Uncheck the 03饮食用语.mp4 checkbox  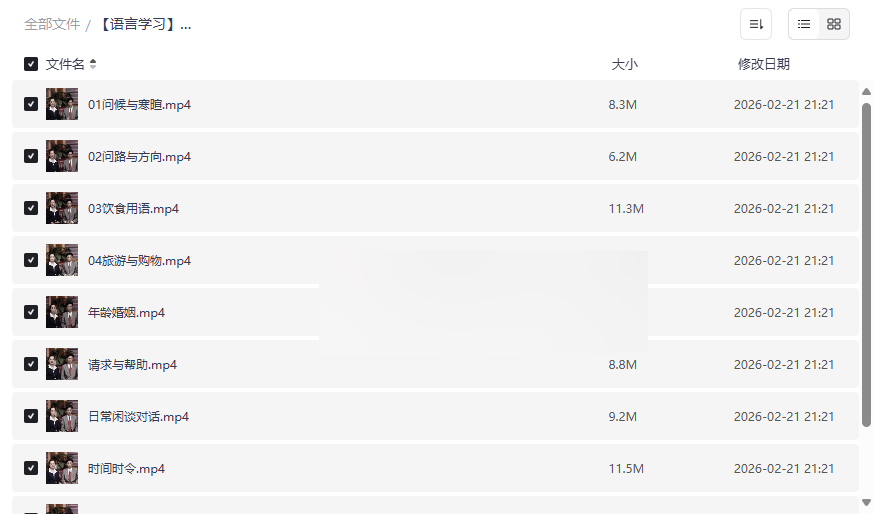click(x=31, y=208)
